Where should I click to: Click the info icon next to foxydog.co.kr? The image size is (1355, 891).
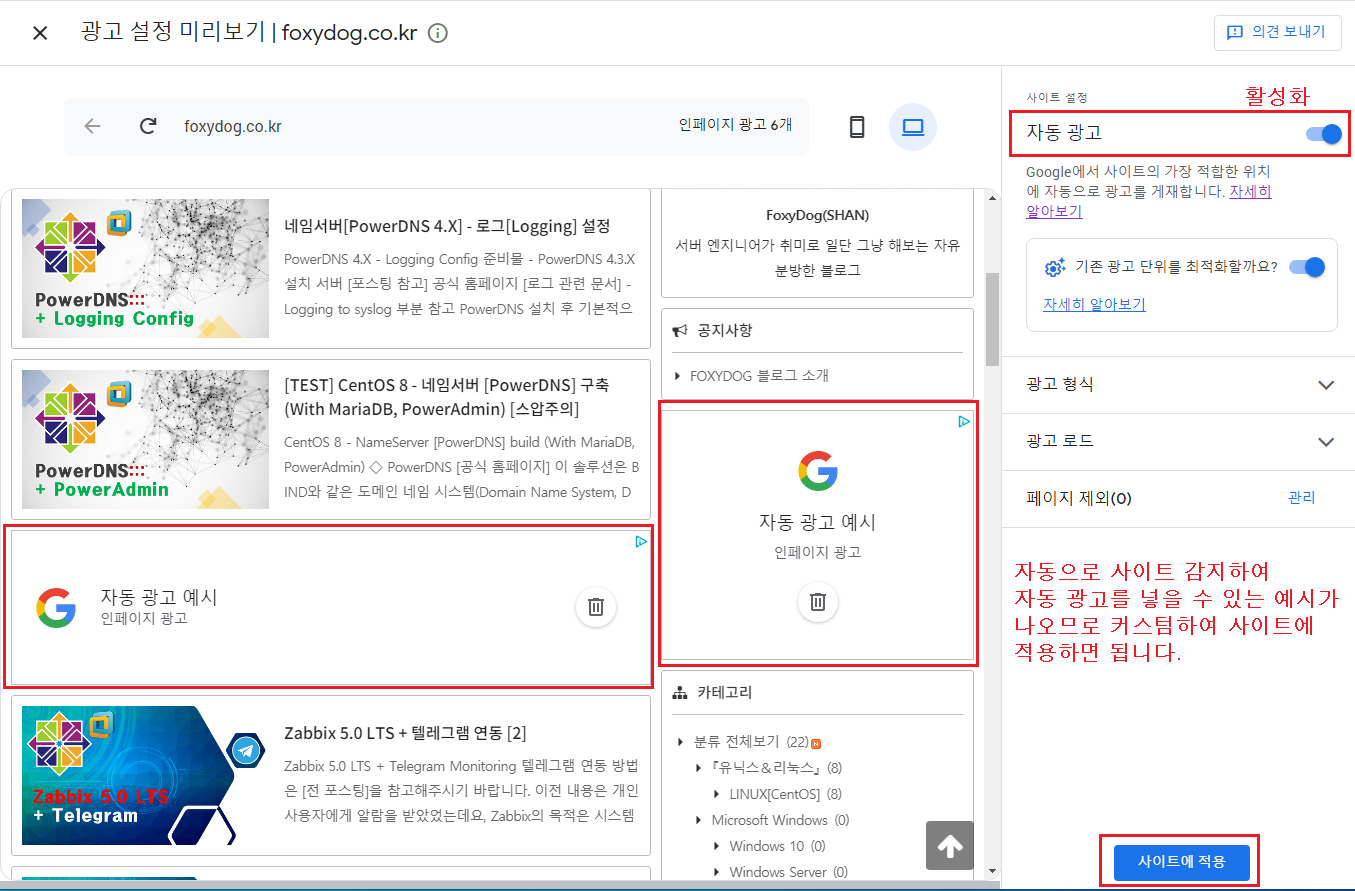pyautogui.click(x=437, y=33)
